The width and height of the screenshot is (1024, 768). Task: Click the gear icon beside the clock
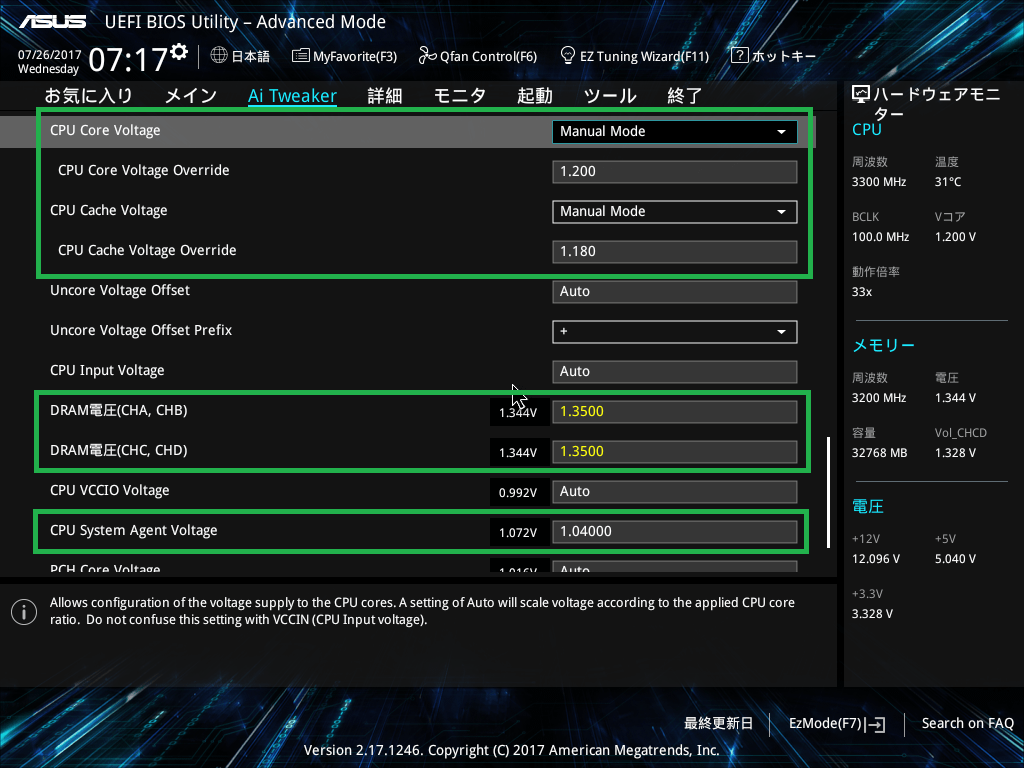(x=179, y=52)
